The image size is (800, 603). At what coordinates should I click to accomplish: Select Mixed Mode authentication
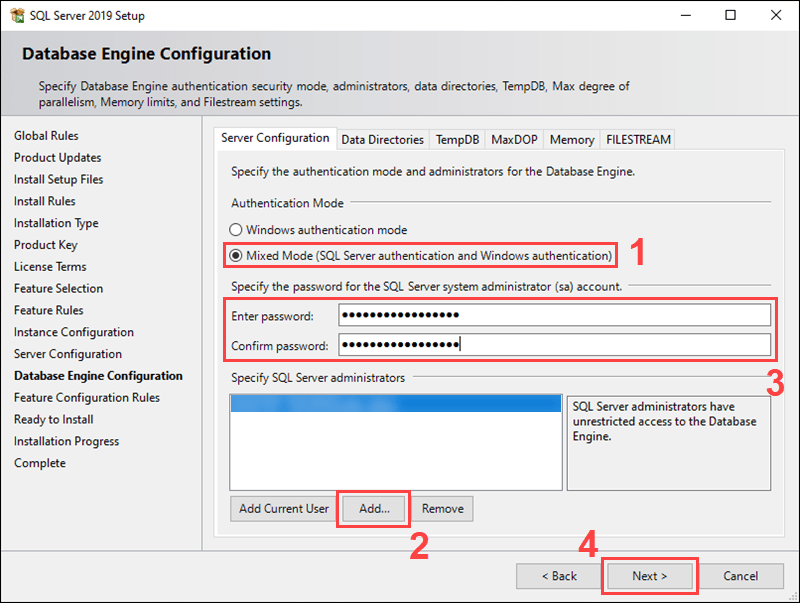236,255
